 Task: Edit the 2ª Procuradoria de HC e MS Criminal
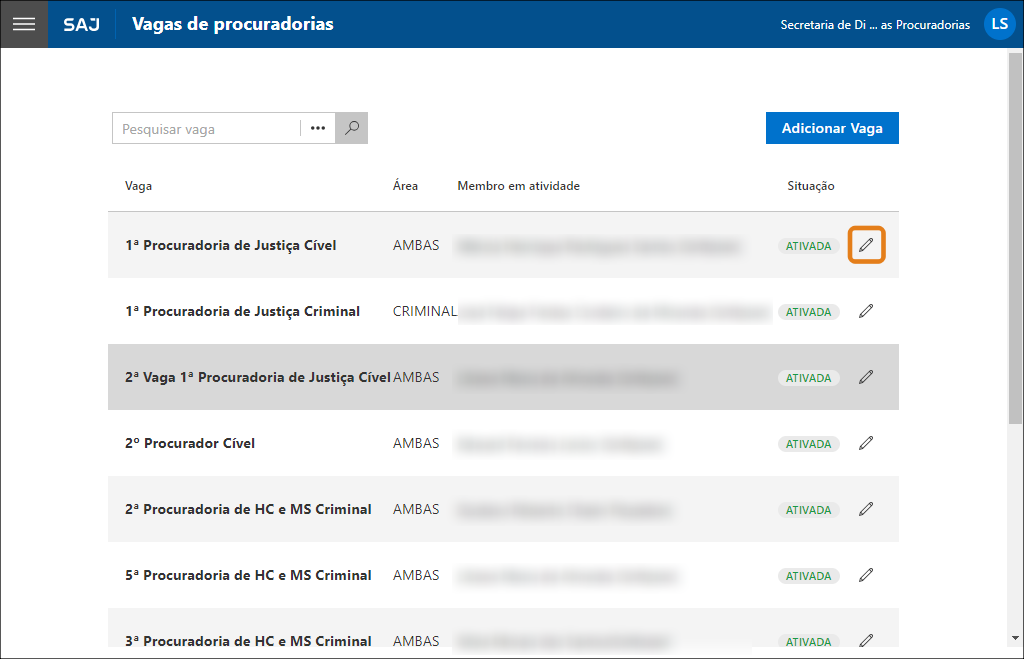click(866, 509)
